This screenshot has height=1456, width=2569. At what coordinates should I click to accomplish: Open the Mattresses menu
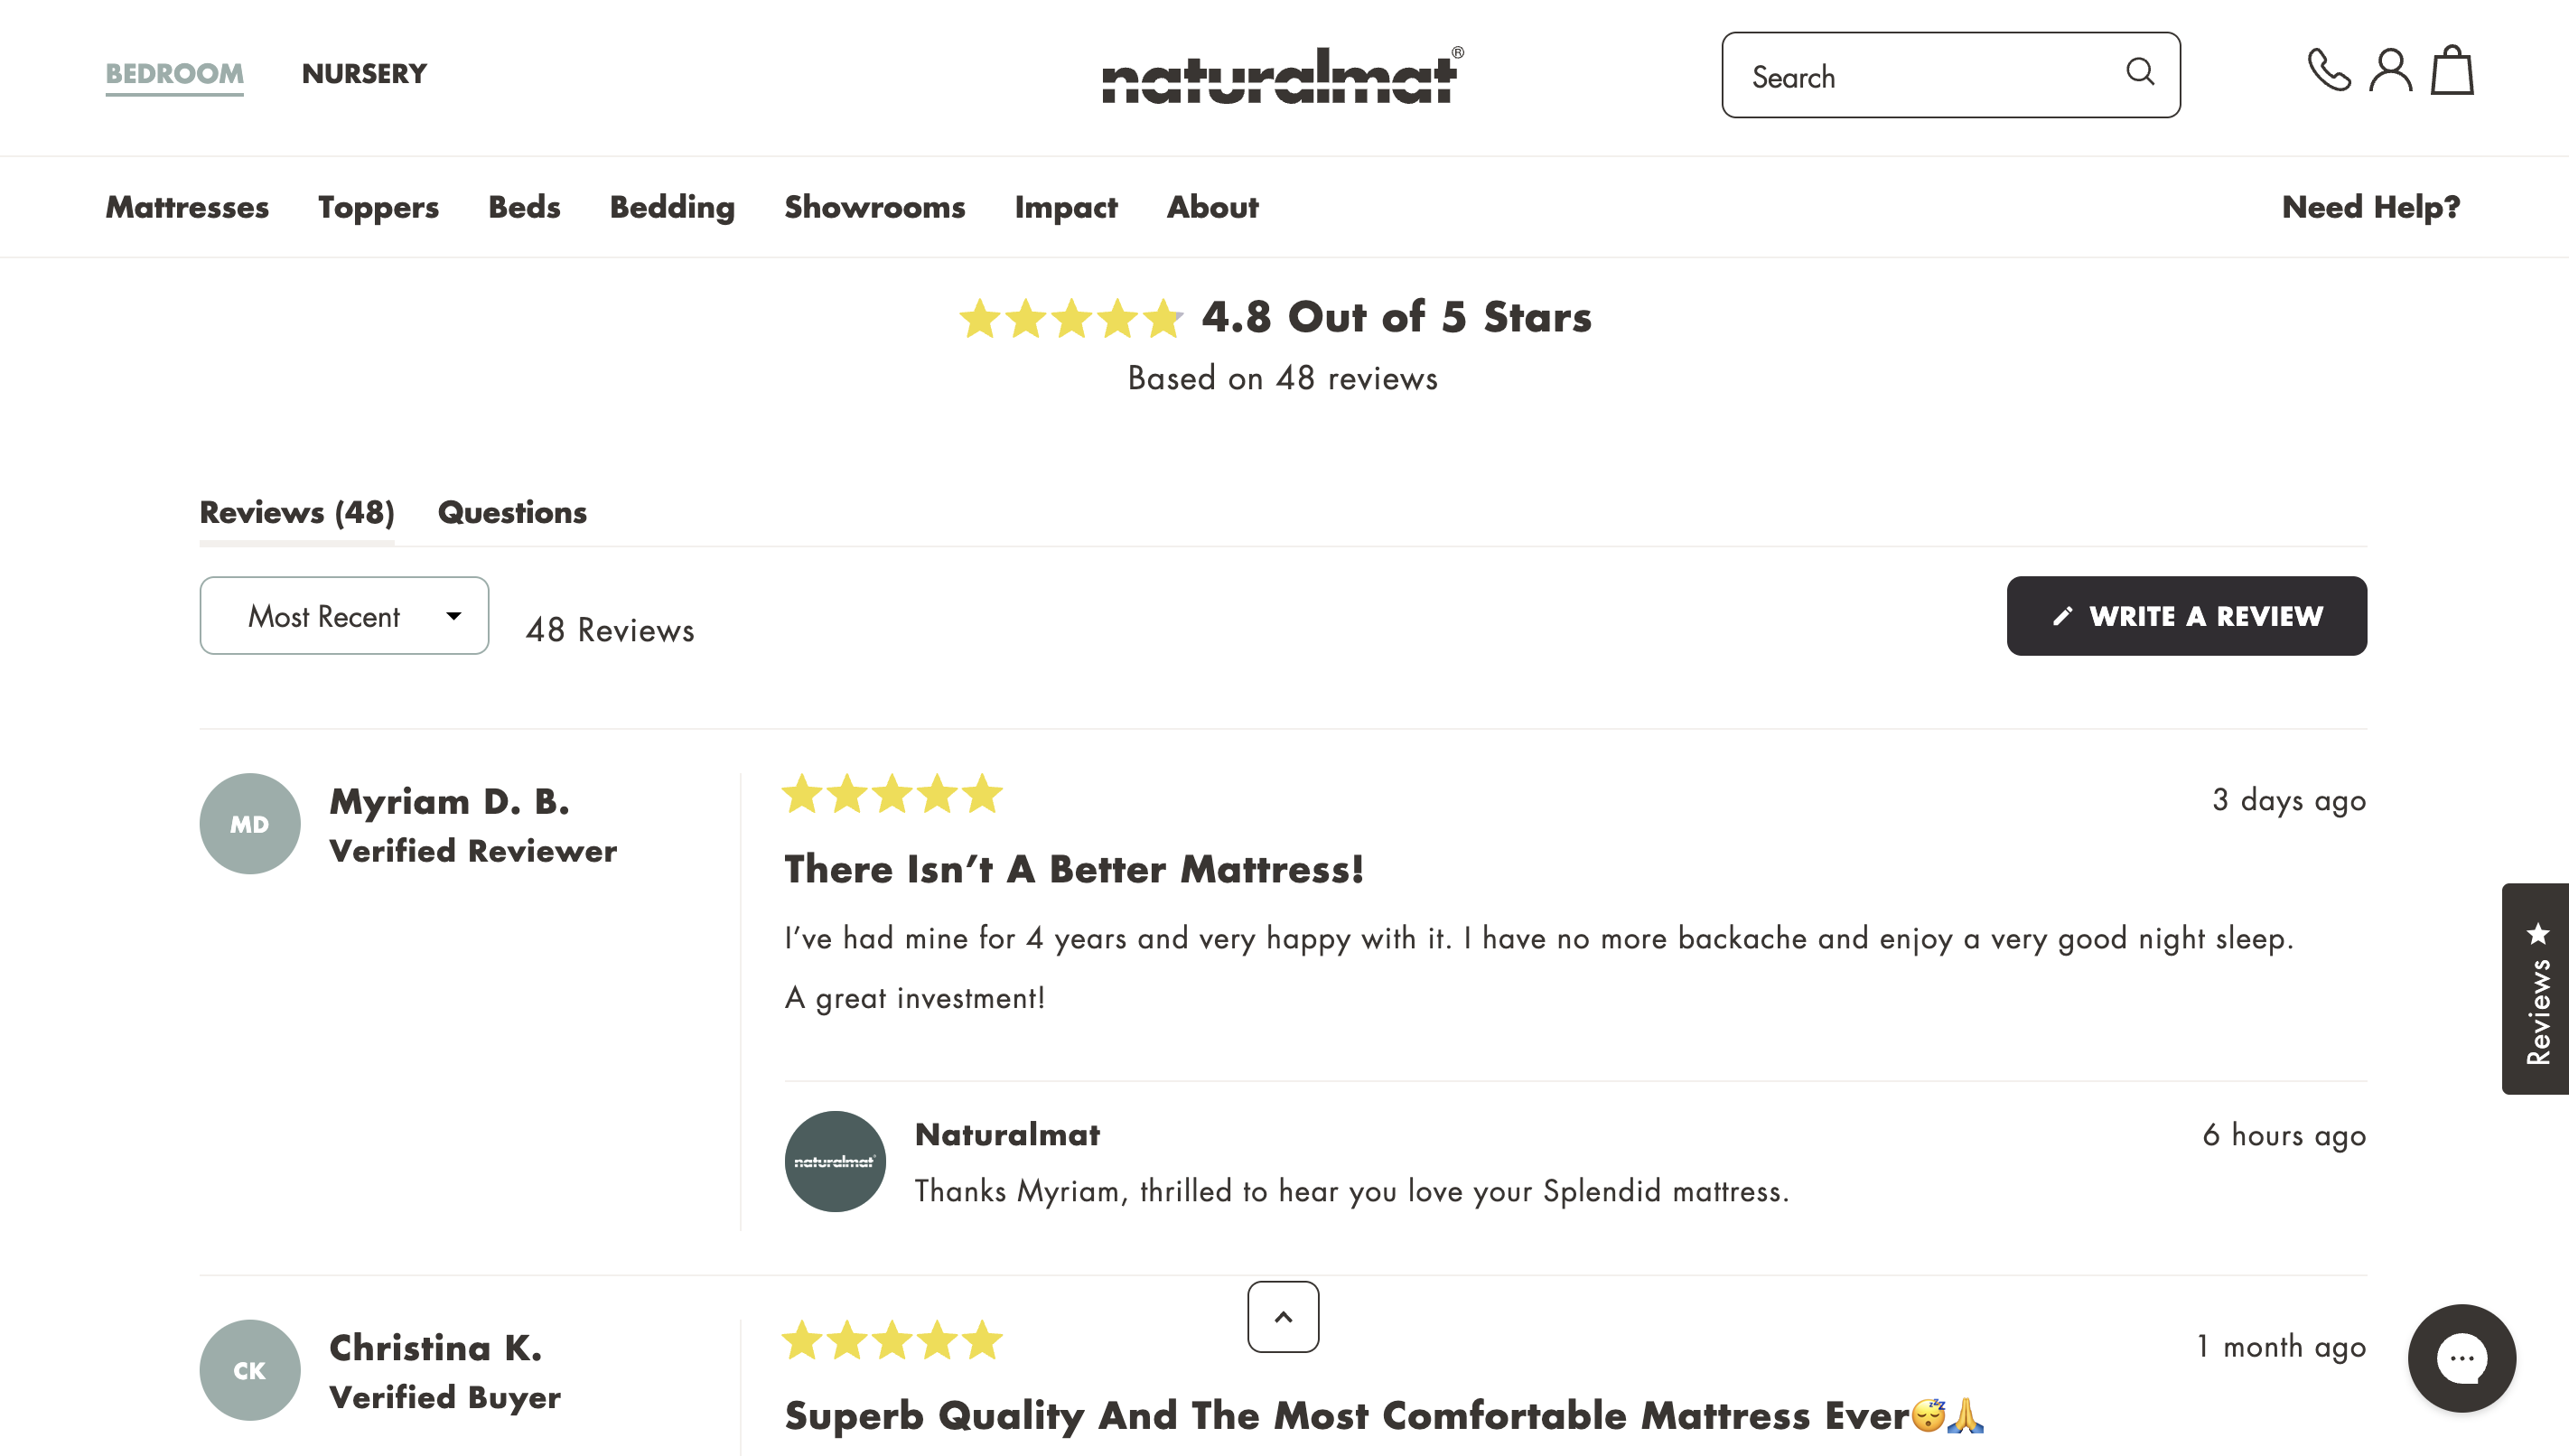pos(187,207)
